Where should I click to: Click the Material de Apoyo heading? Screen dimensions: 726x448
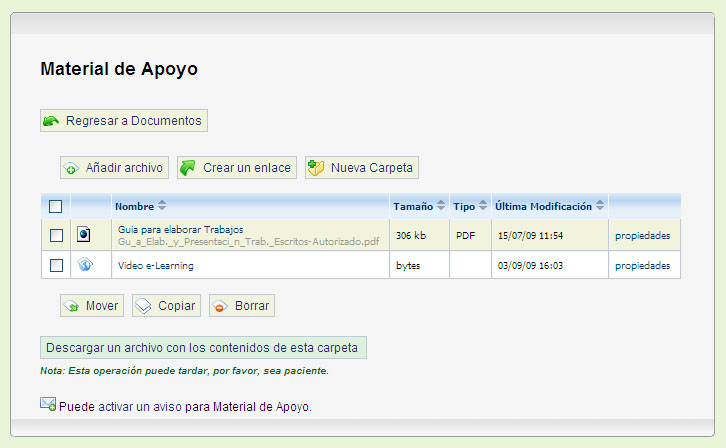click(119, 69)
